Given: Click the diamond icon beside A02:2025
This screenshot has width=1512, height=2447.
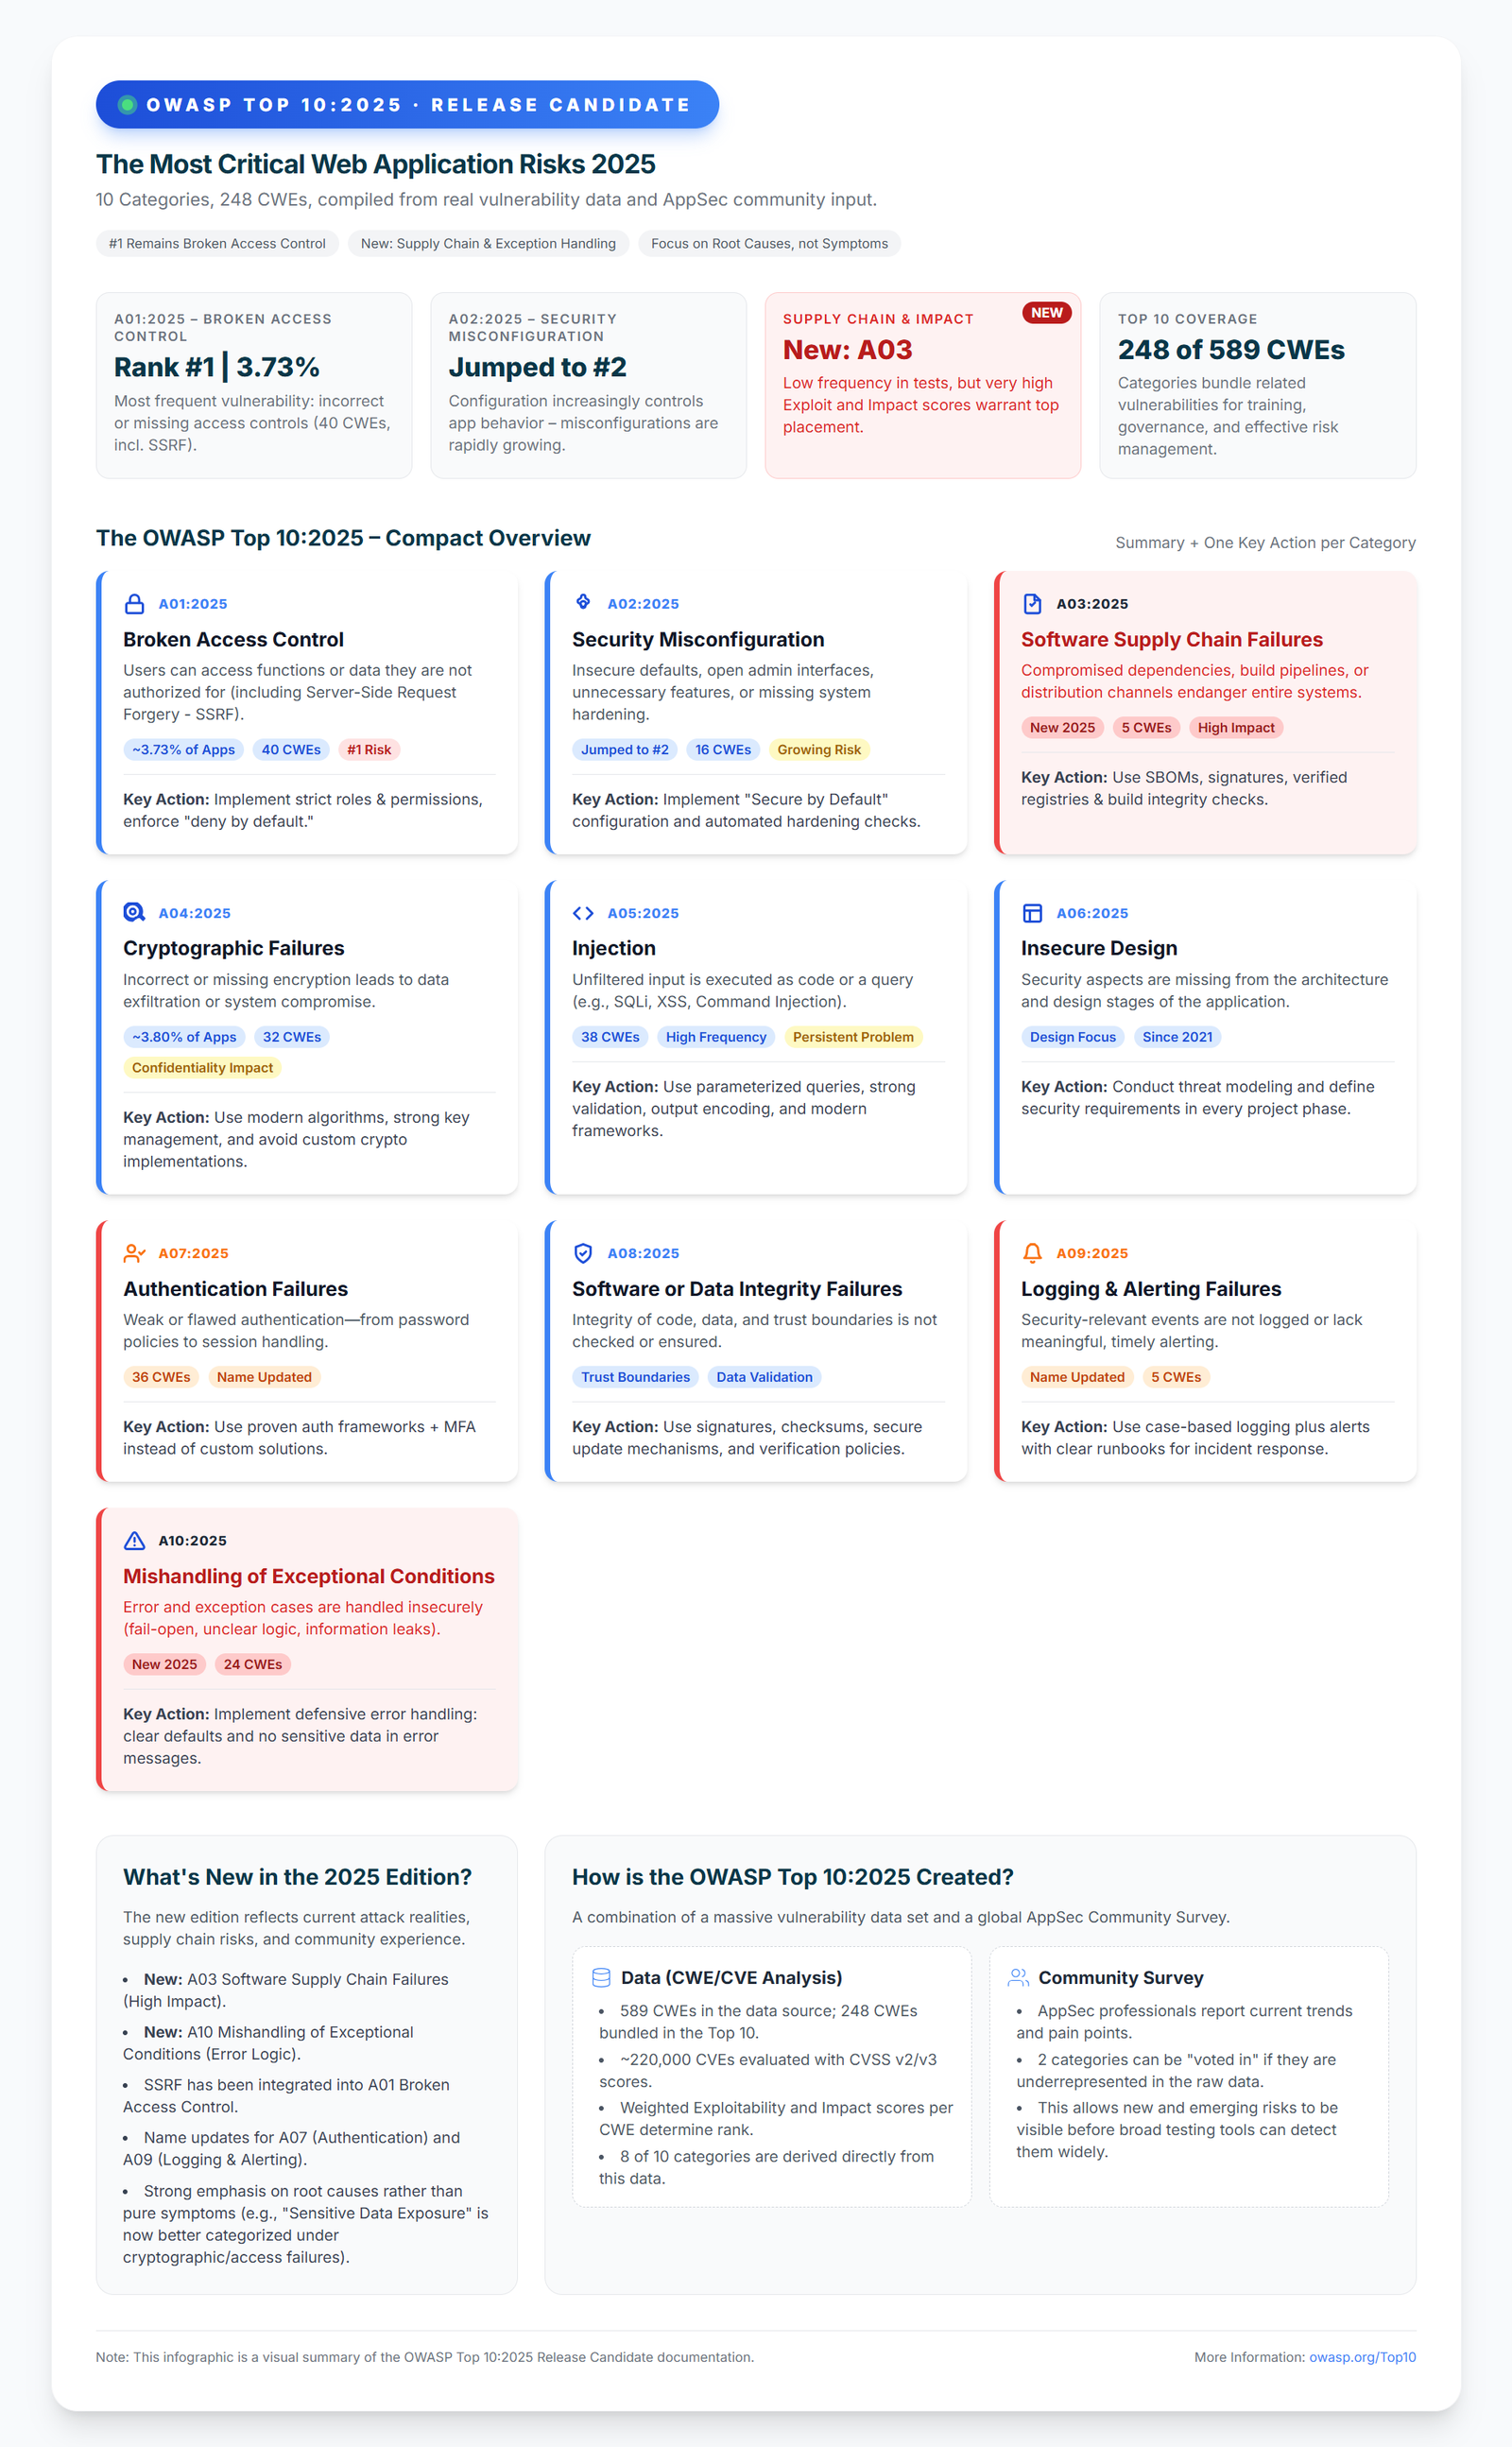Looking at the screenshot, I should tap(583, 602).
